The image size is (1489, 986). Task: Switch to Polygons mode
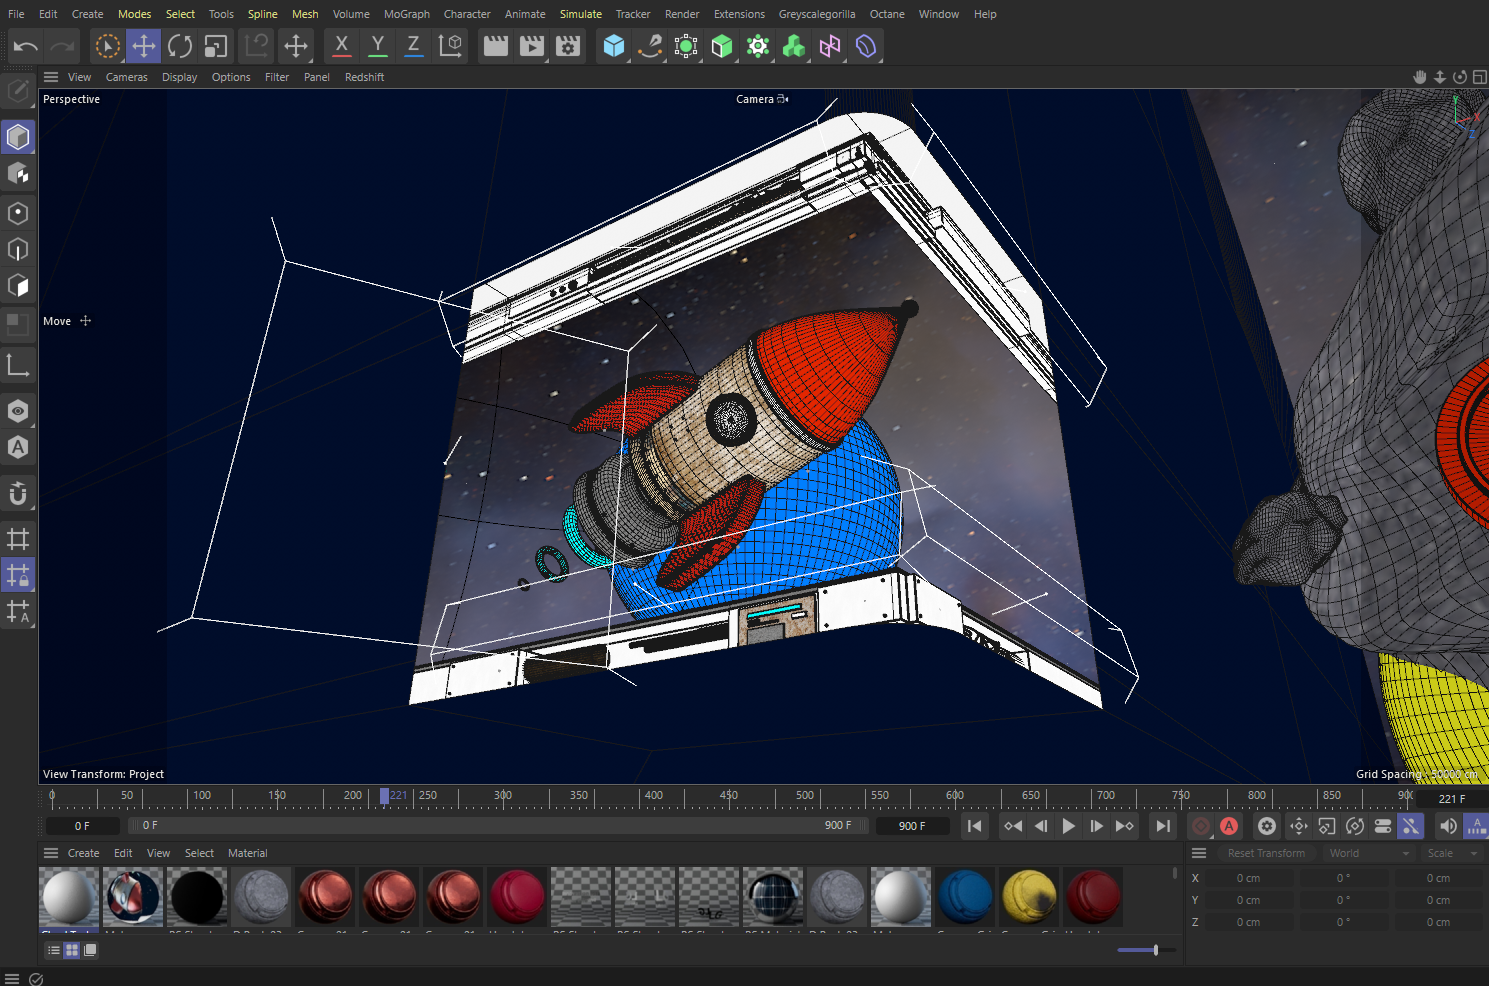18,285
